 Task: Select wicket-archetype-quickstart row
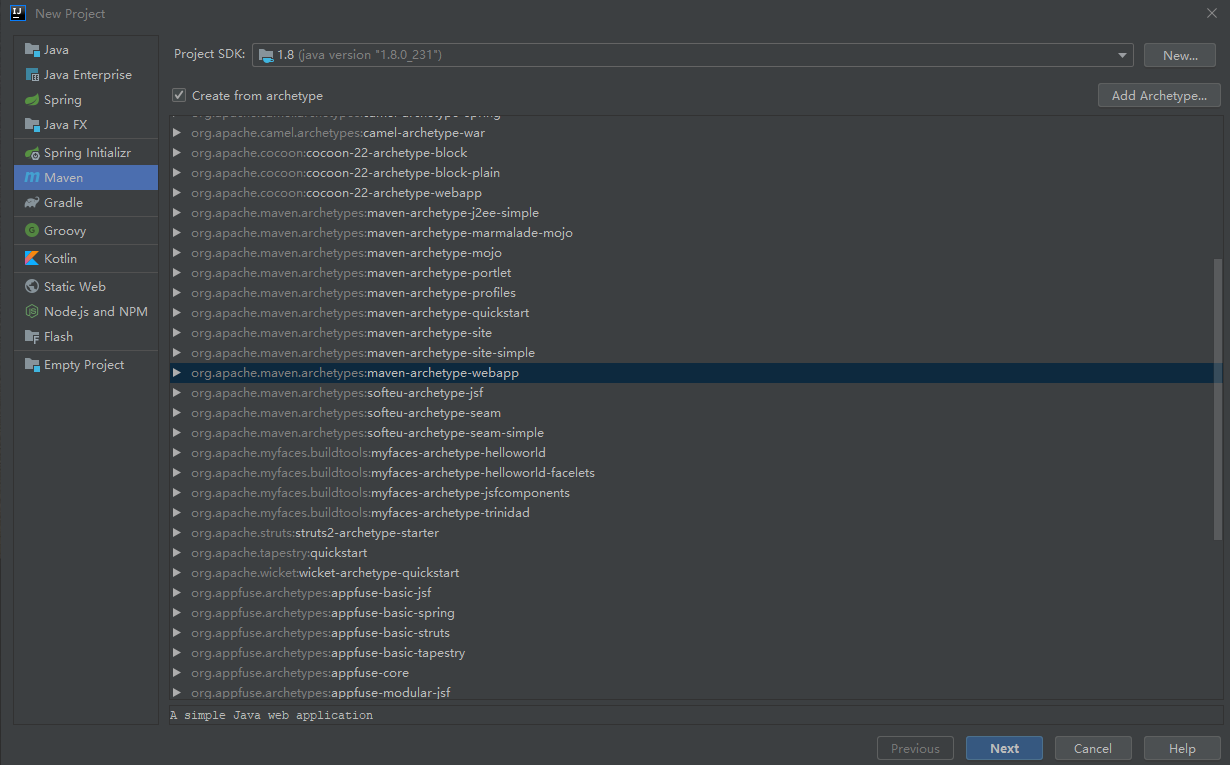click(x=695, y=573)
